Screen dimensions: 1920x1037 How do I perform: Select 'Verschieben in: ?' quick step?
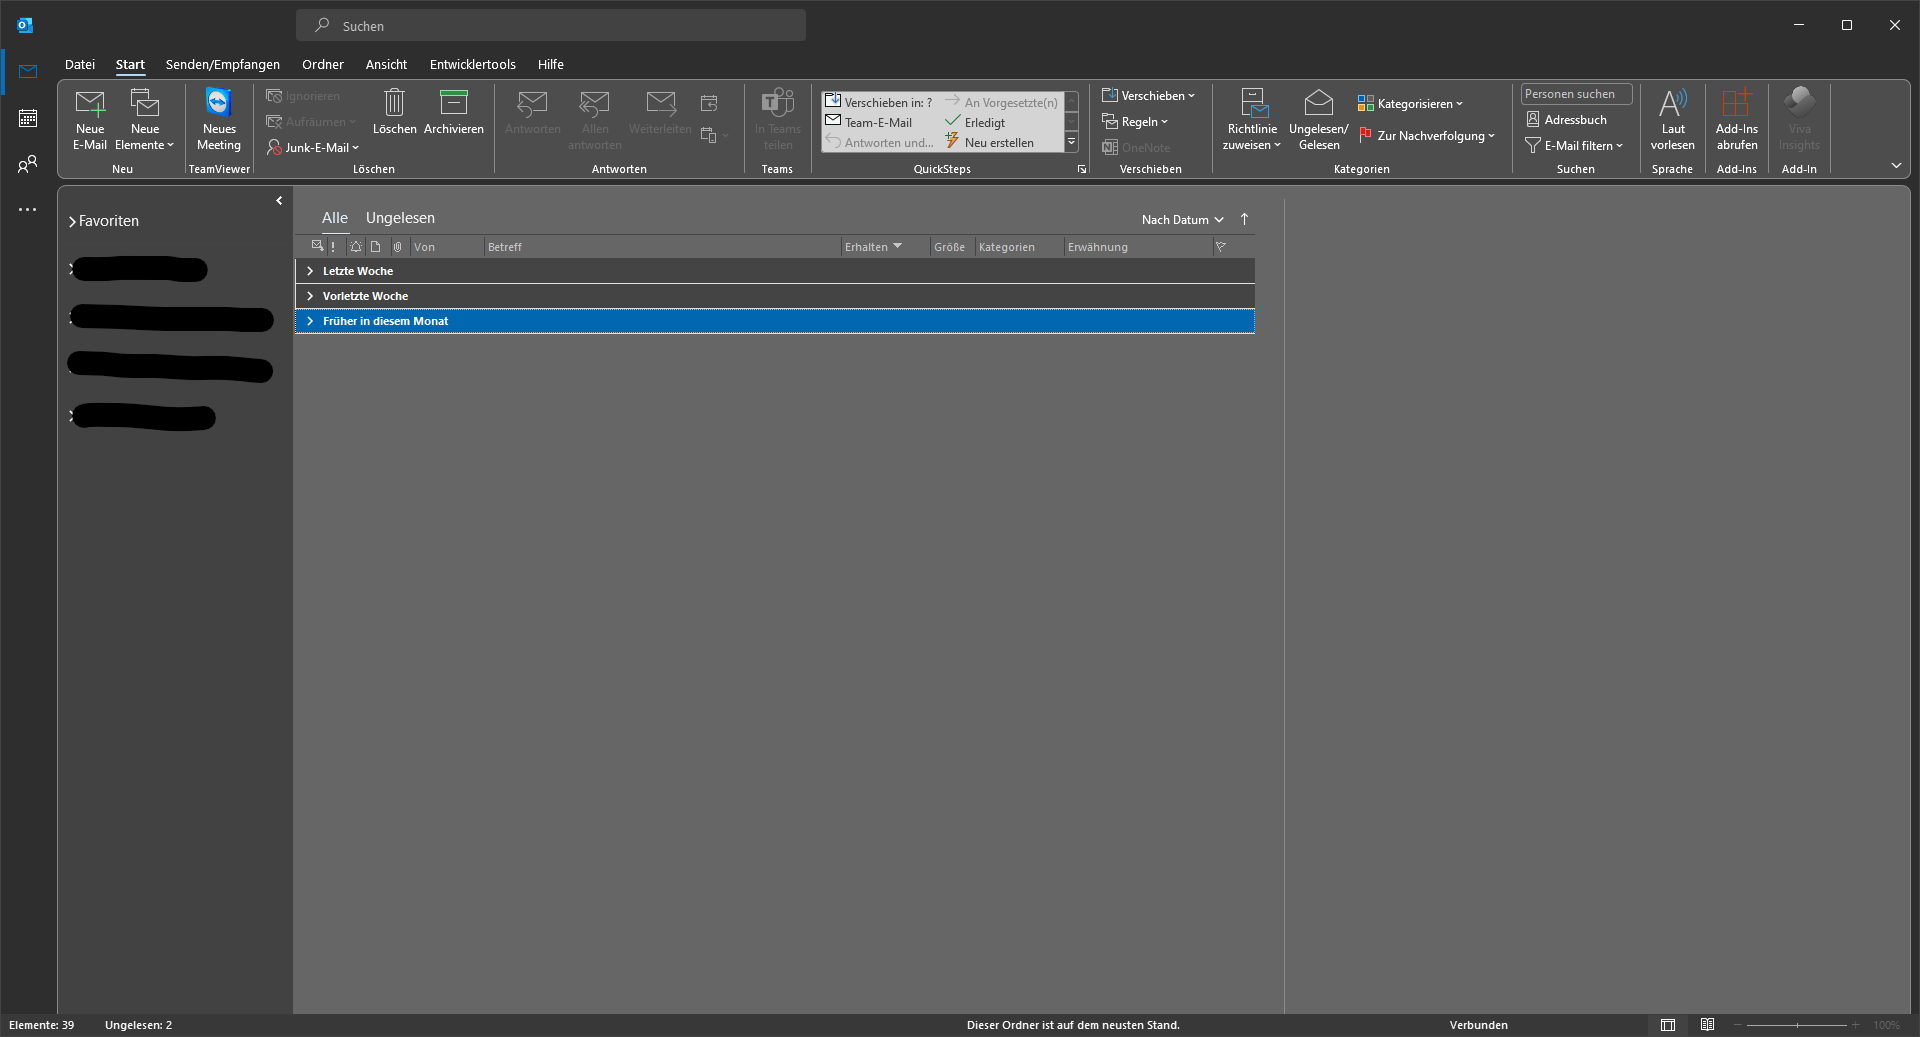879,102
